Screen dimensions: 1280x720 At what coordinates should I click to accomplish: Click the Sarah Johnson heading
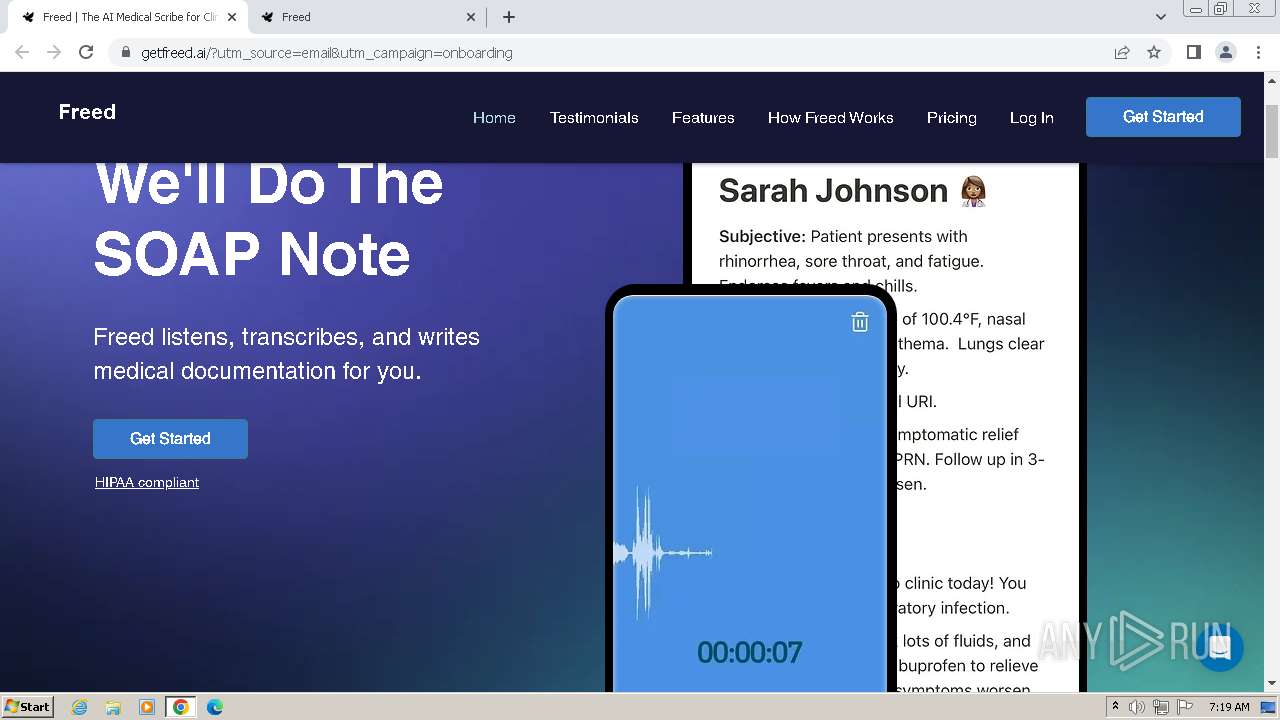pyautogui.click(x=833, y=191)
